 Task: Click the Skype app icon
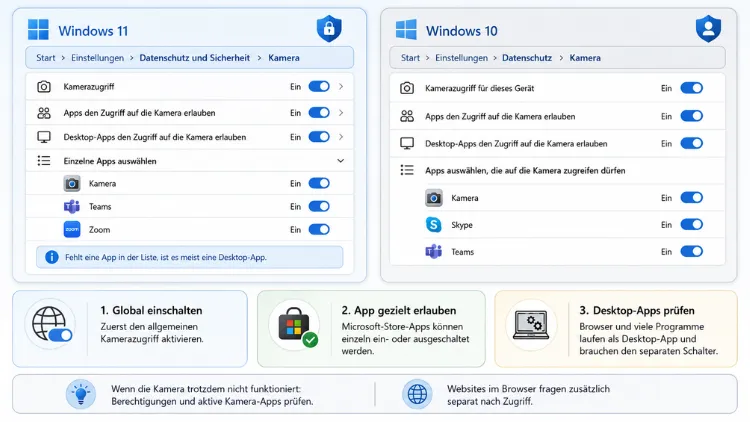[x=434, y=225]
